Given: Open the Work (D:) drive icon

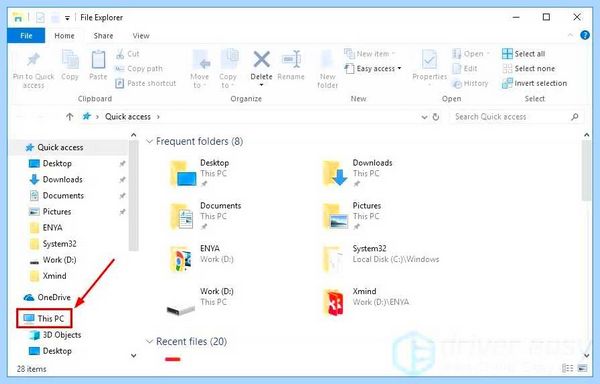Looking at the screenshot, I should coord(181,309).
